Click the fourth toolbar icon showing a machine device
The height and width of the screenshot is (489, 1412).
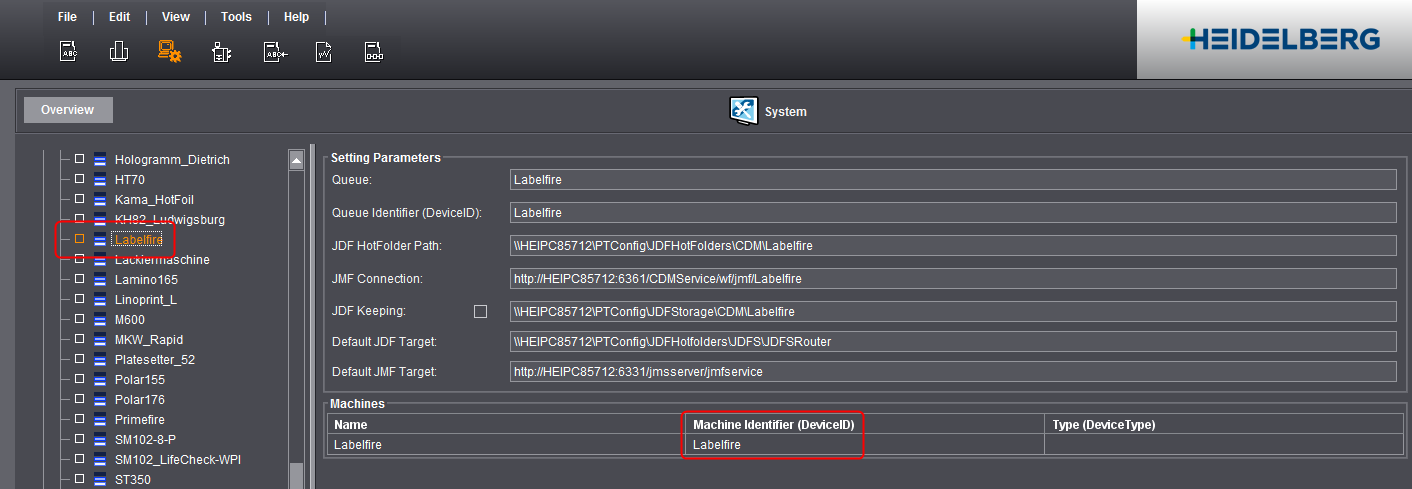tap(221, 53)
